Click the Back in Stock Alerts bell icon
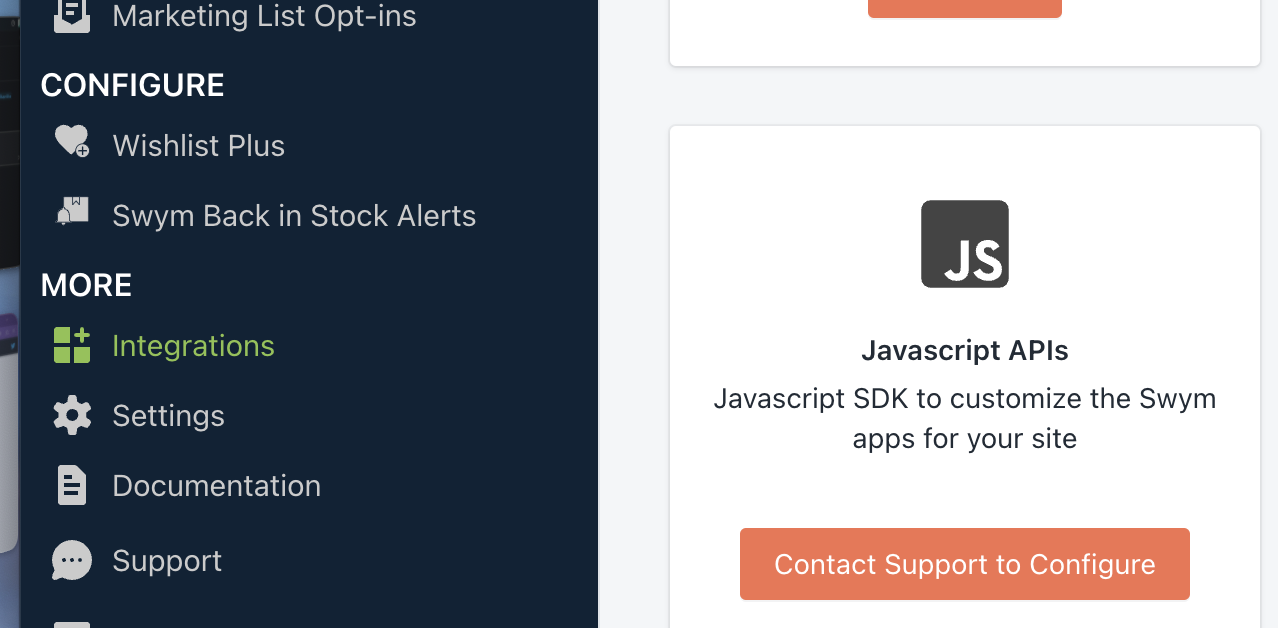 point(72,212)
